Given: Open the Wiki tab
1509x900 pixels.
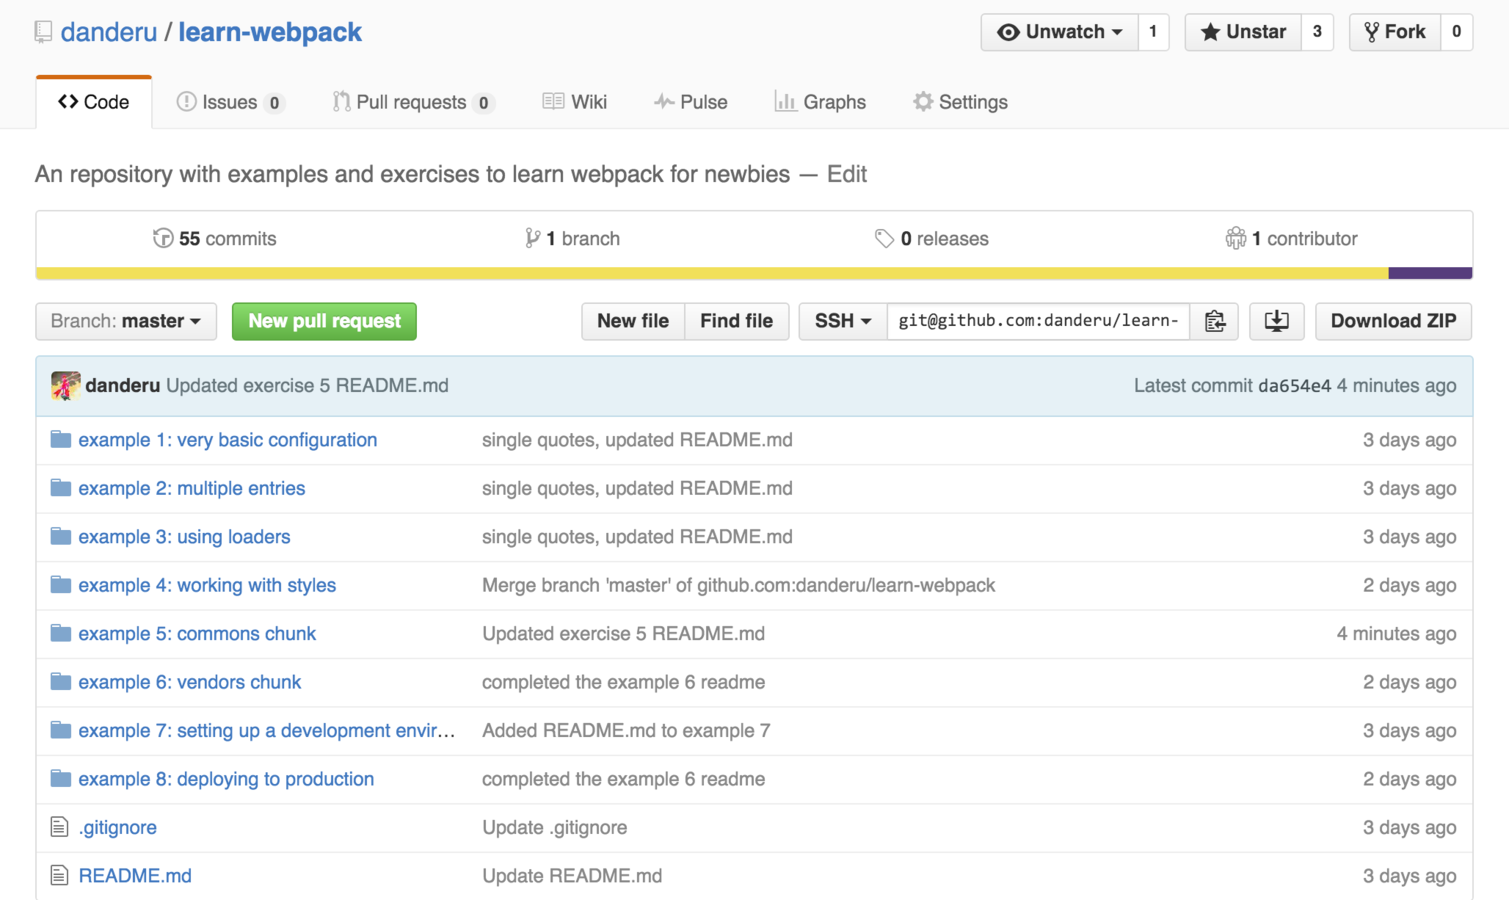Looking at the screenshot, I should click(575, 102).
